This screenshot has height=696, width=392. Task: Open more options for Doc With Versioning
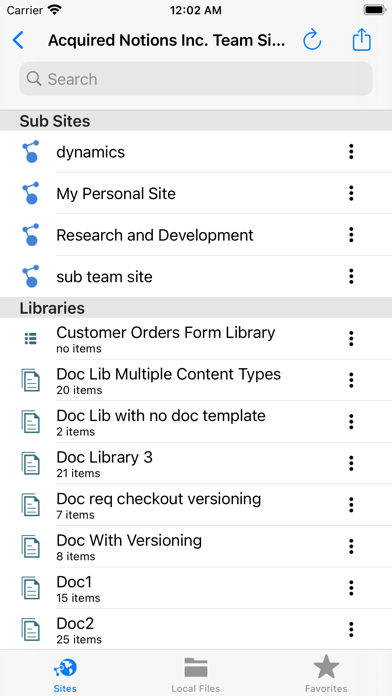[351, 546]
